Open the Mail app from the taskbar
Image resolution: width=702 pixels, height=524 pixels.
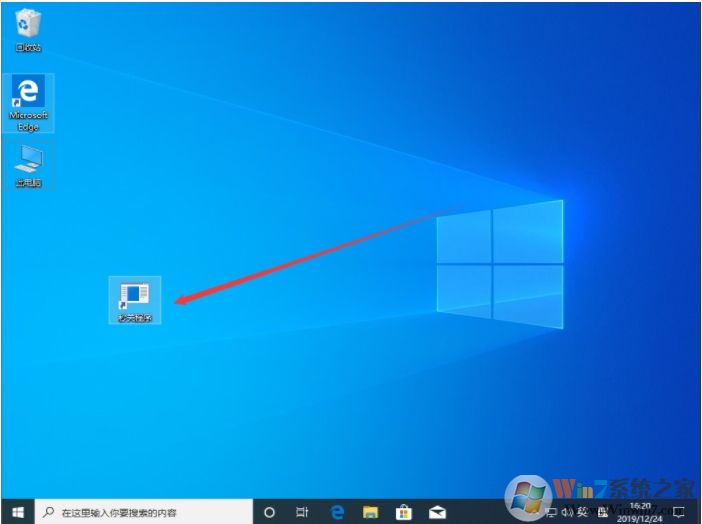coord(437,512)
